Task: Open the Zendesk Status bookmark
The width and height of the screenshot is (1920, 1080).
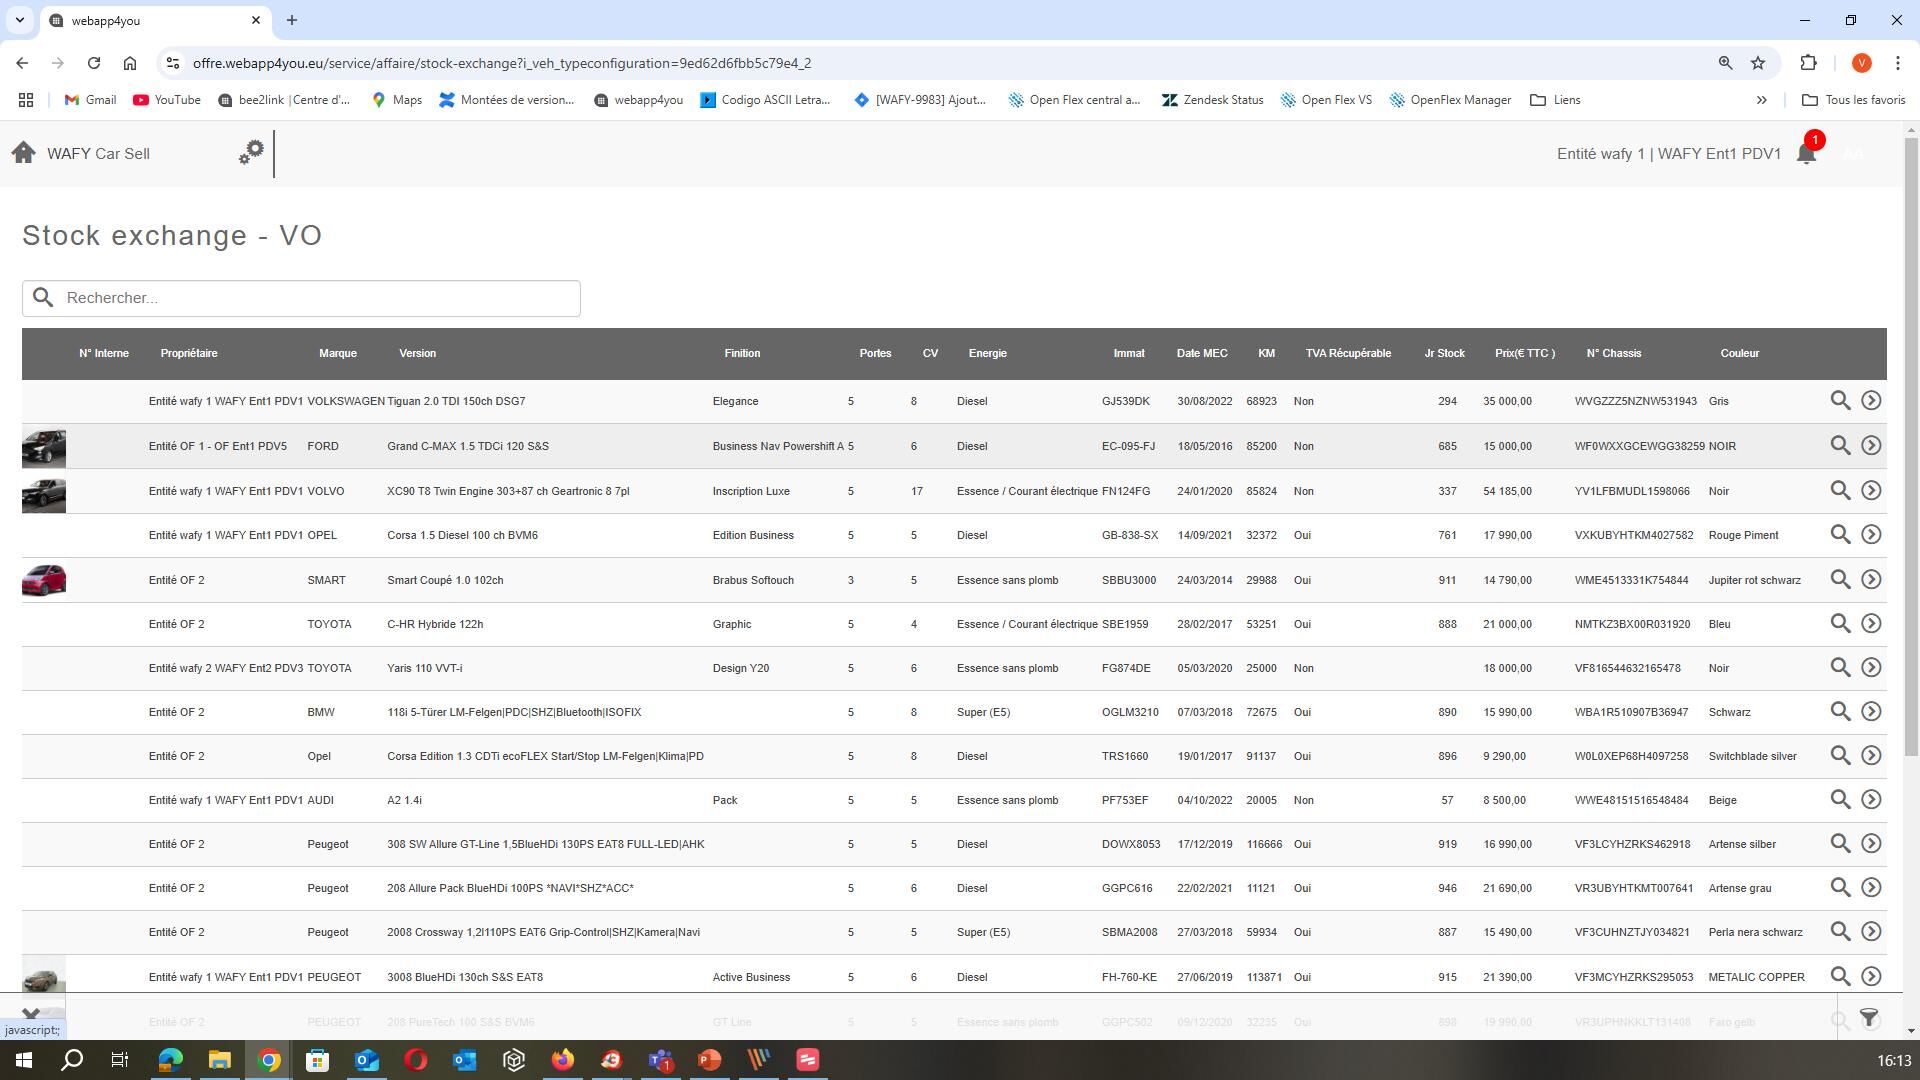Action: point(1212,100)
